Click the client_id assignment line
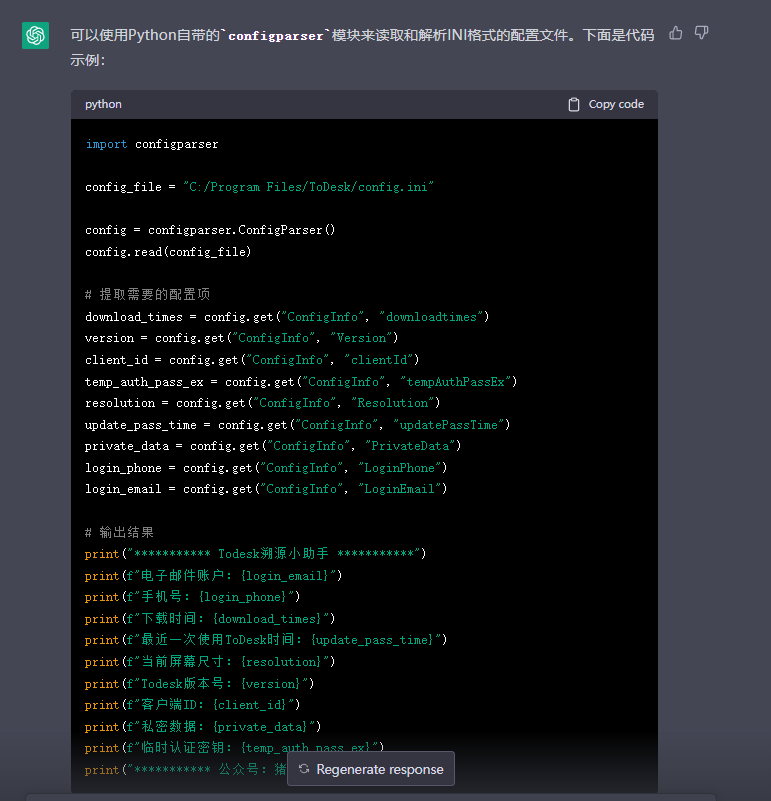Viewport: 771px width, 801px height. point(252,360)
